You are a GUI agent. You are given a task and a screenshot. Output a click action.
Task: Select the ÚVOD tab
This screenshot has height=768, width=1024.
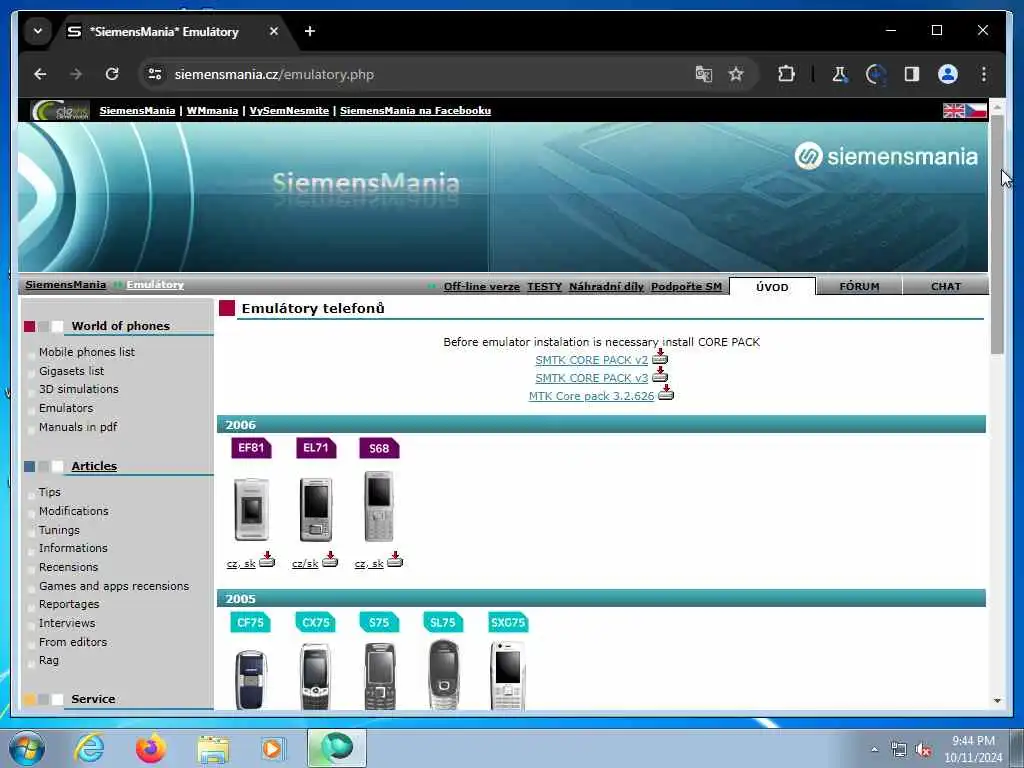point(772,287)
